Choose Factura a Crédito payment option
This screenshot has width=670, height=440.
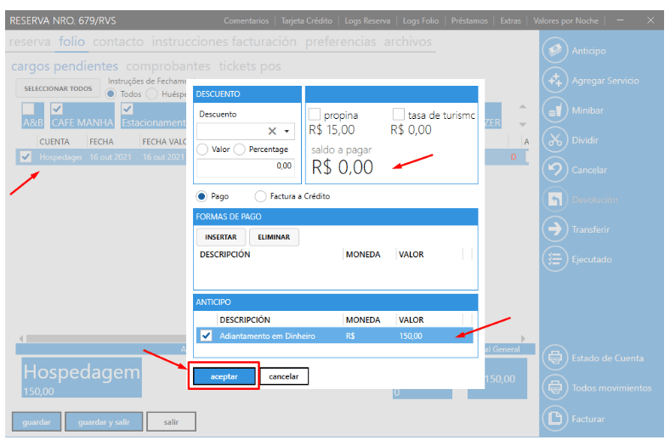262,196
